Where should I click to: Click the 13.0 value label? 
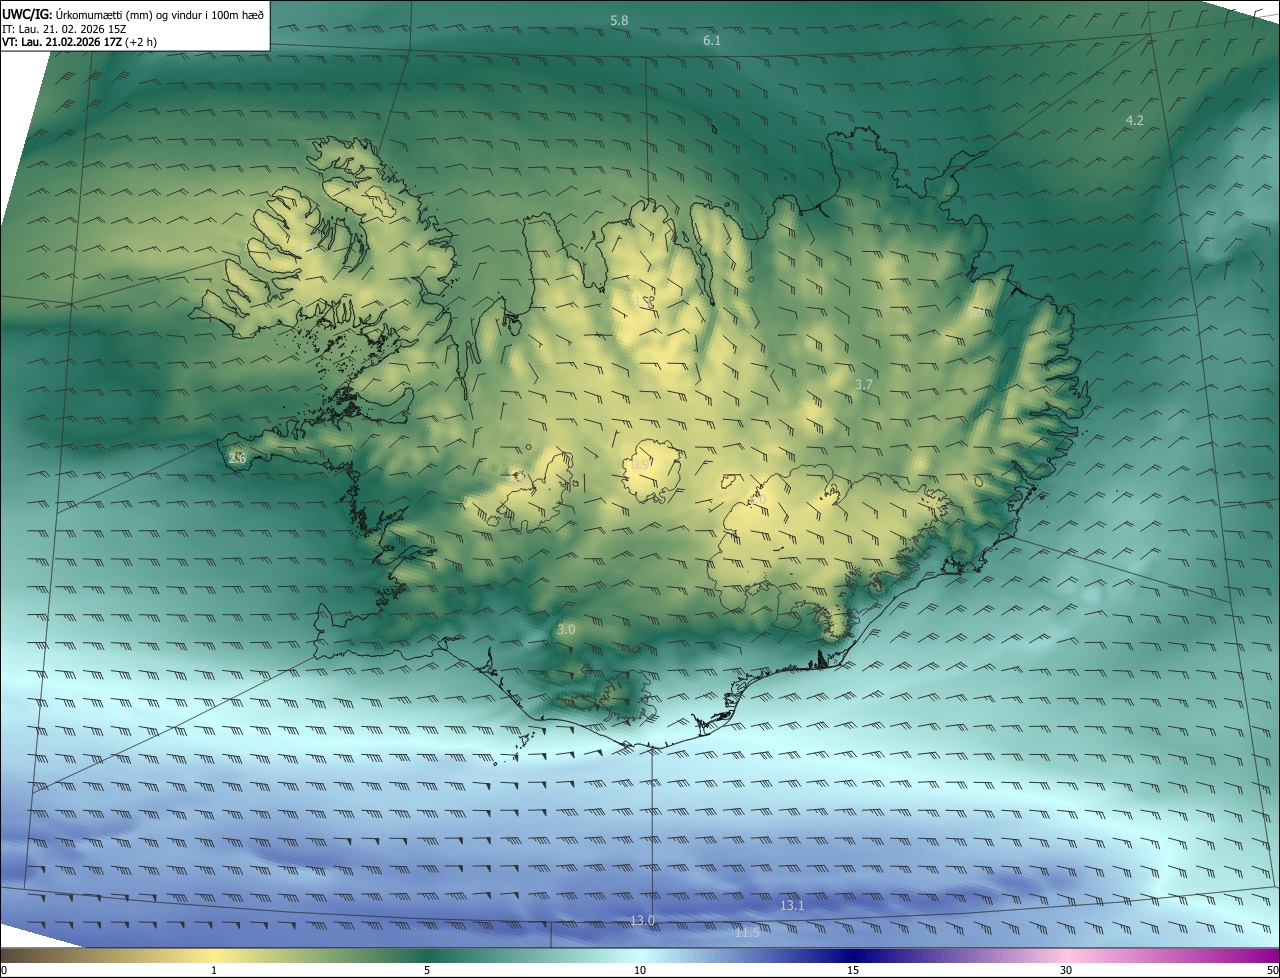(642, 920)
